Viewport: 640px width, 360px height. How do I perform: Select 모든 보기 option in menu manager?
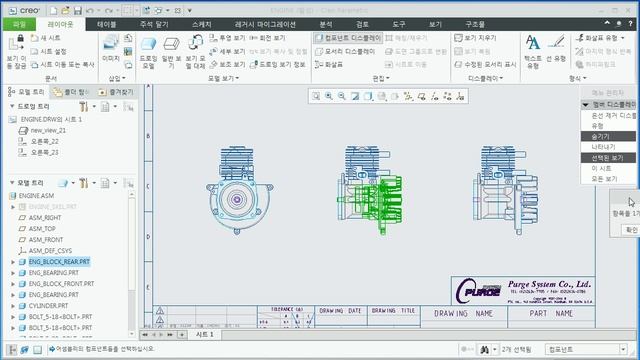608,179
